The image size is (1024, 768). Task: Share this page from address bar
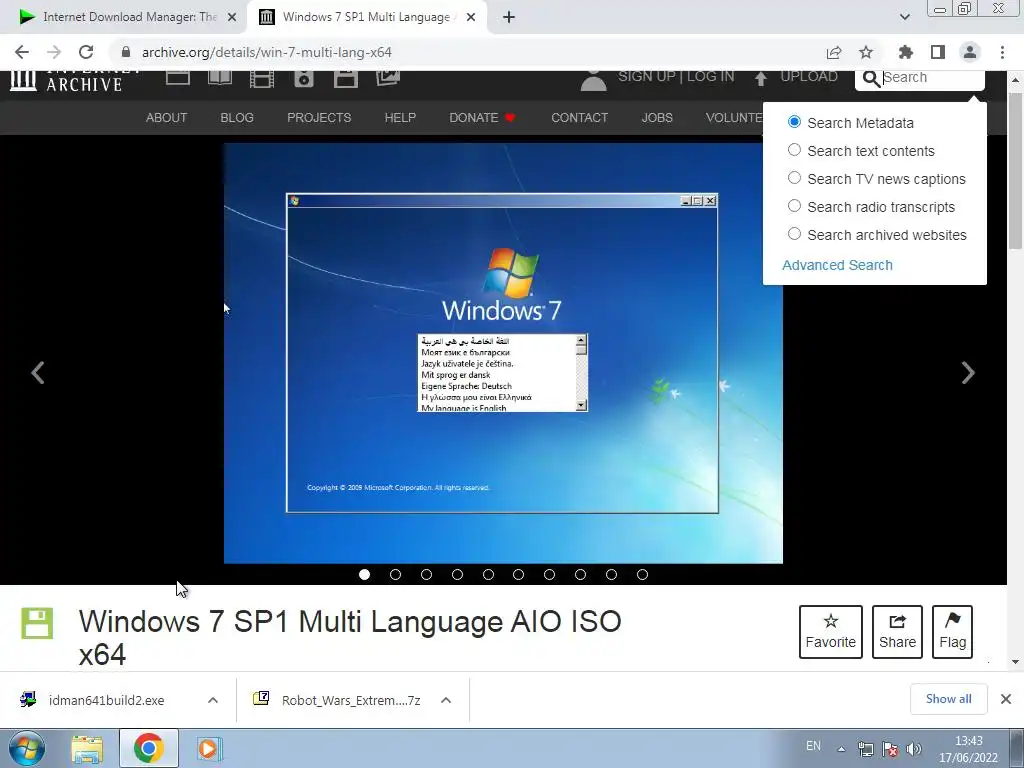(x=833, y=52)
